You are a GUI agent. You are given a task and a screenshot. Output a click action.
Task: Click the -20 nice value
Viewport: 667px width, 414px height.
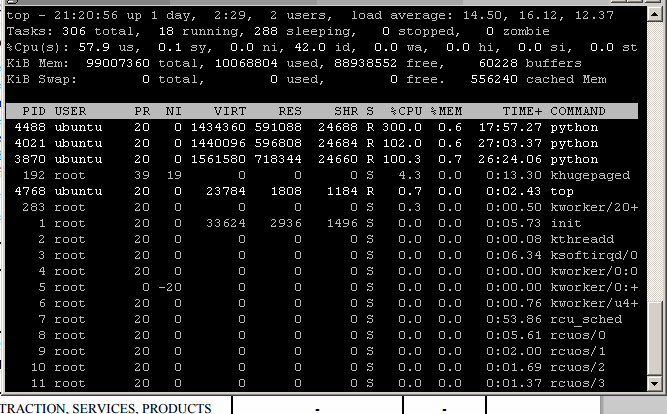[x=170, y=288]
